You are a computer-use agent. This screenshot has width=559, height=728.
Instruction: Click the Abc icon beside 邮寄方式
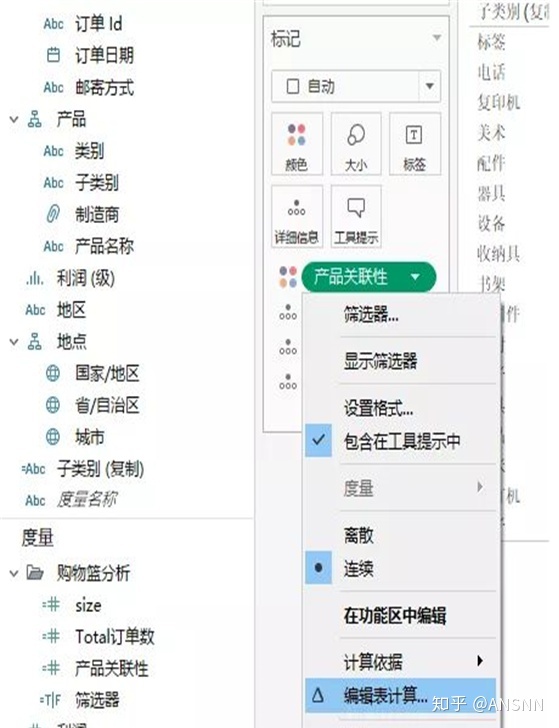(53, 87)
